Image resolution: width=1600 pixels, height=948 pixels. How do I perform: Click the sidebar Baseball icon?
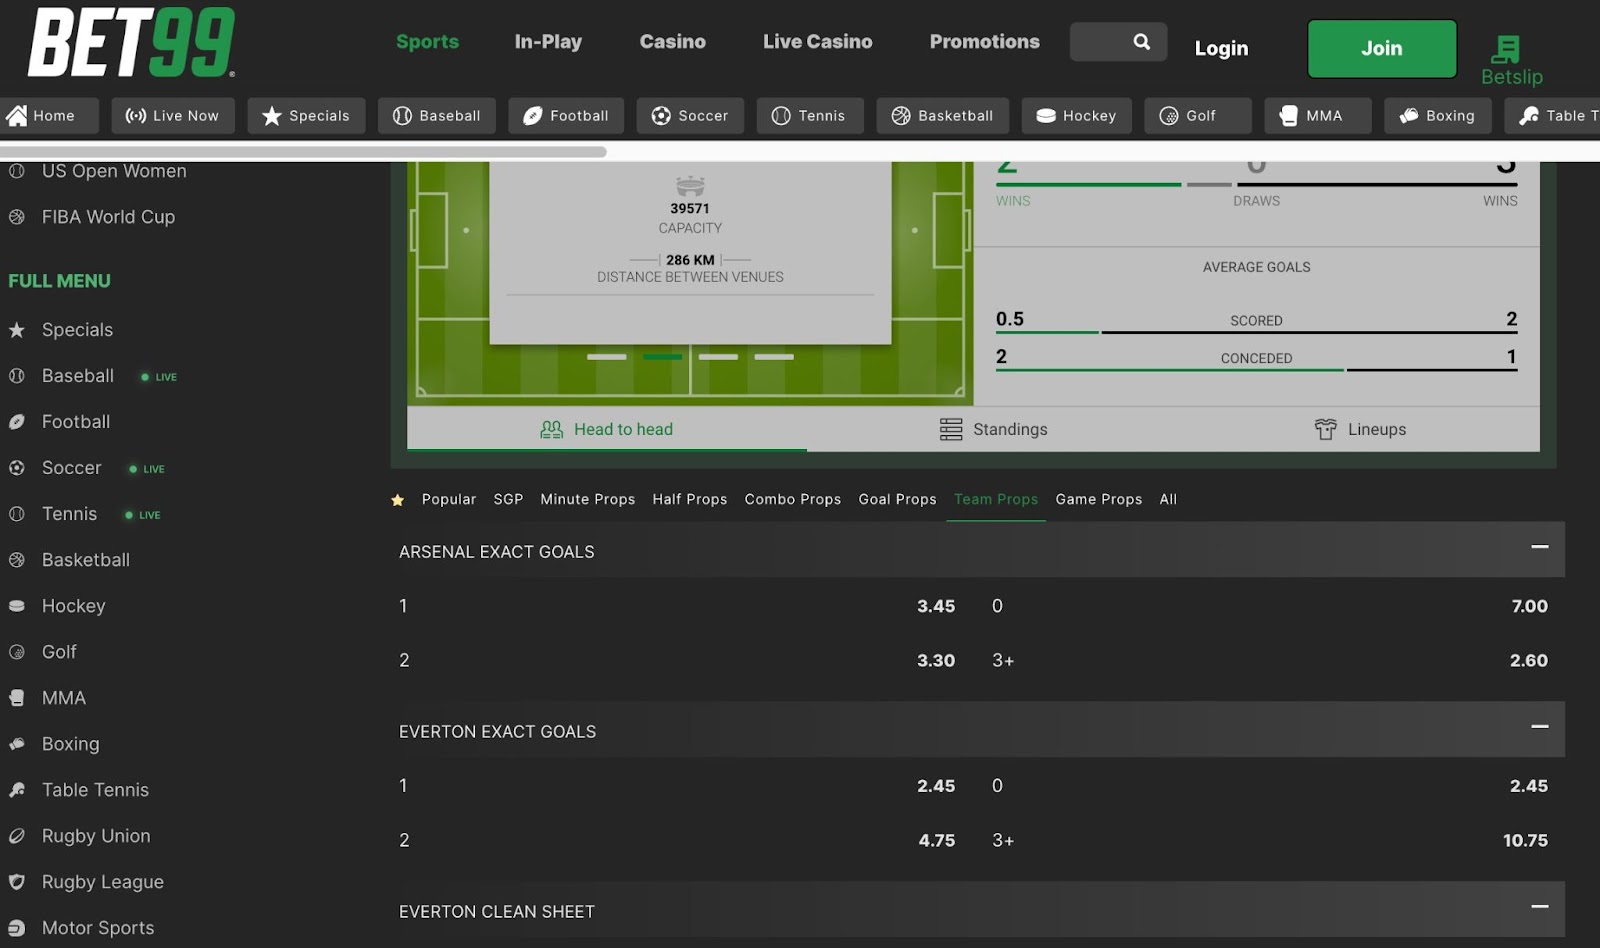coord(17,376)
